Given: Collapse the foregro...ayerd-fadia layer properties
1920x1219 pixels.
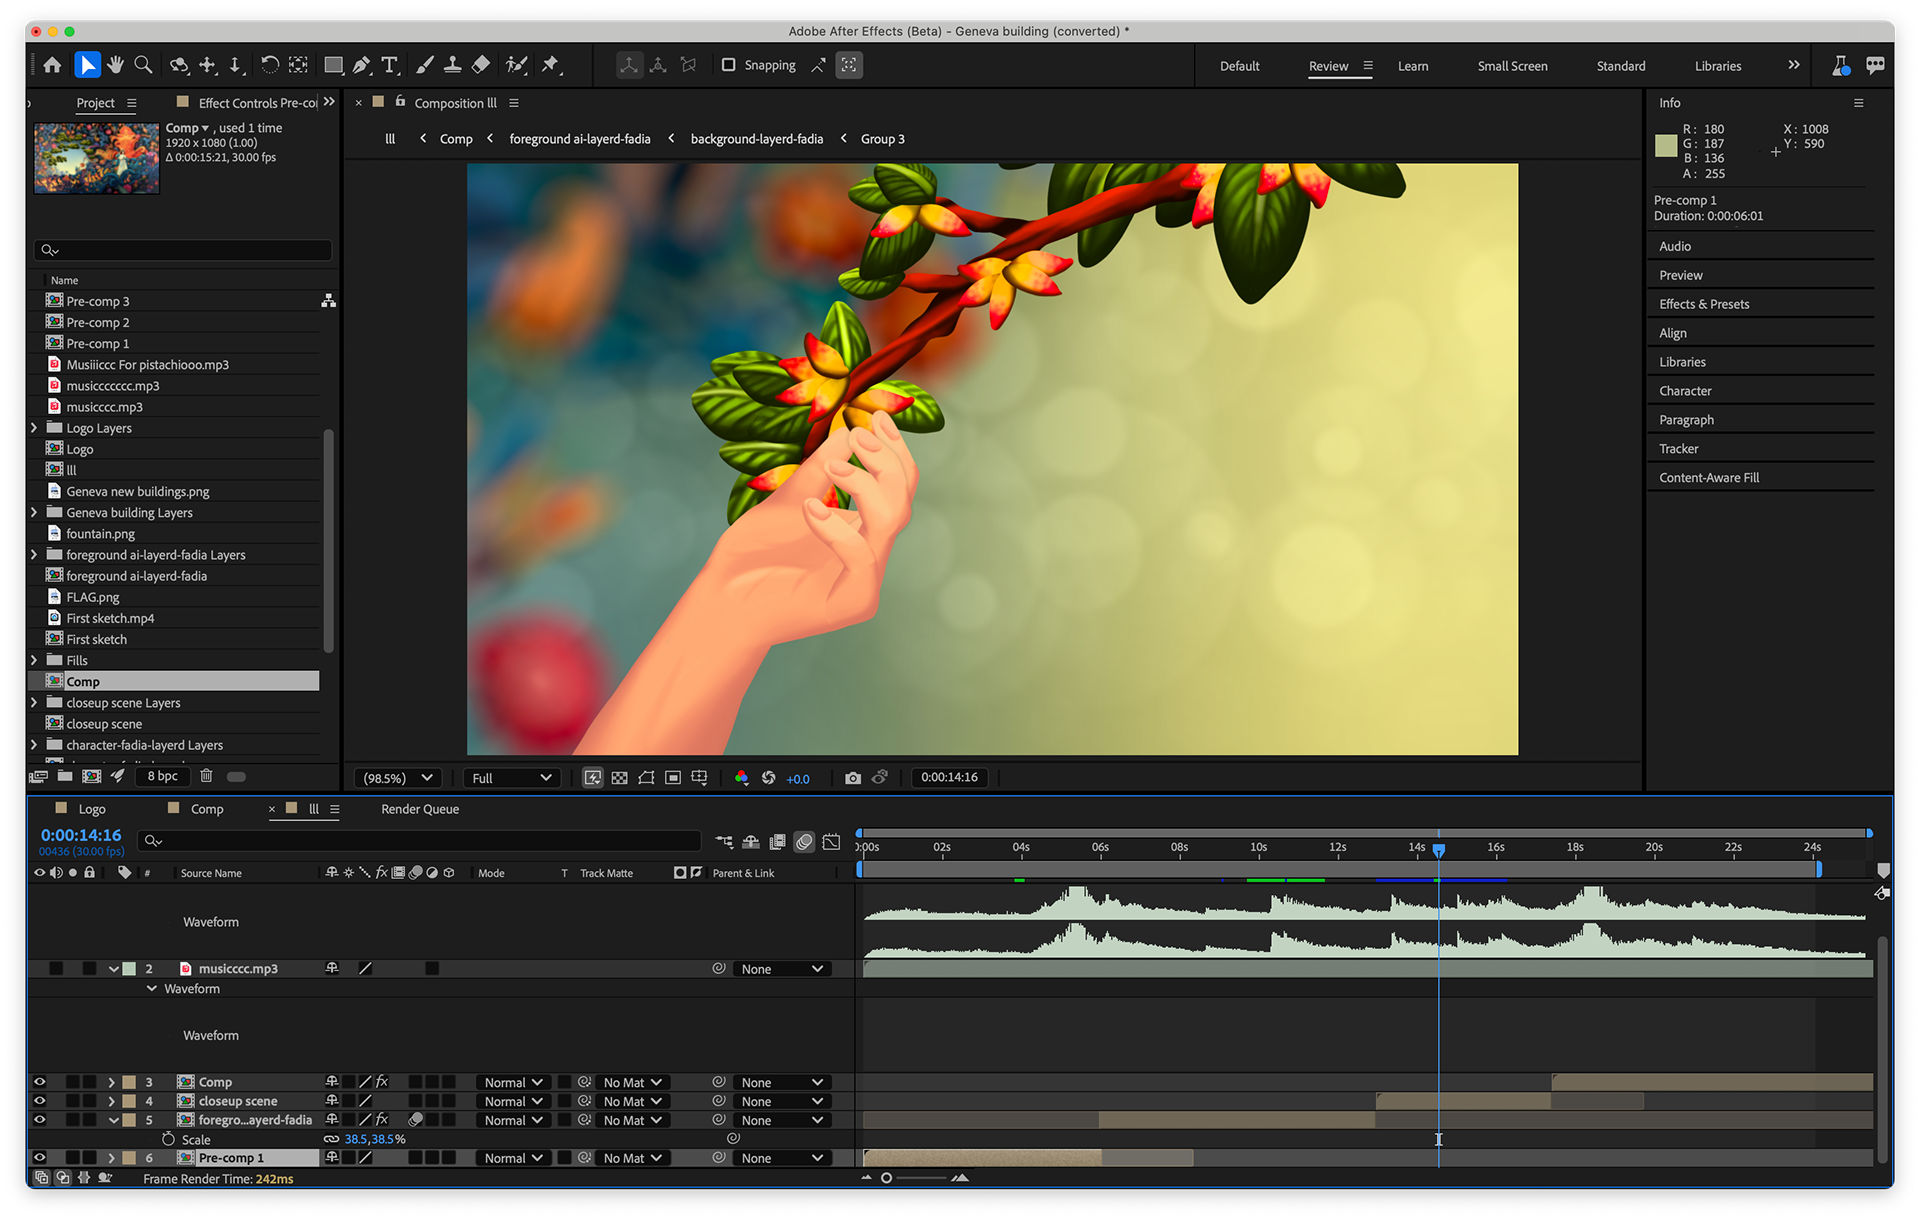Looking at the screenshot, I should click(112, 1120).
